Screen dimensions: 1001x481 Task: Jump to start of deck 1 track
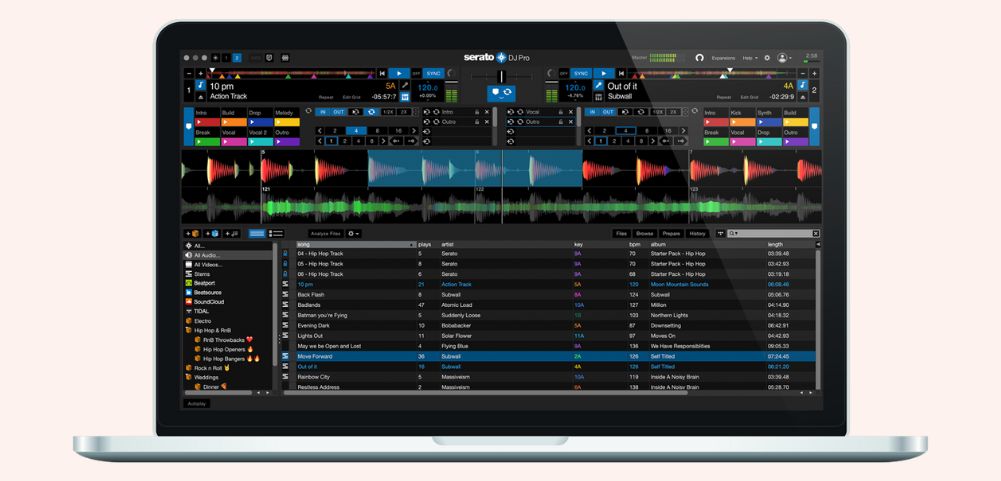coord(382,73)
